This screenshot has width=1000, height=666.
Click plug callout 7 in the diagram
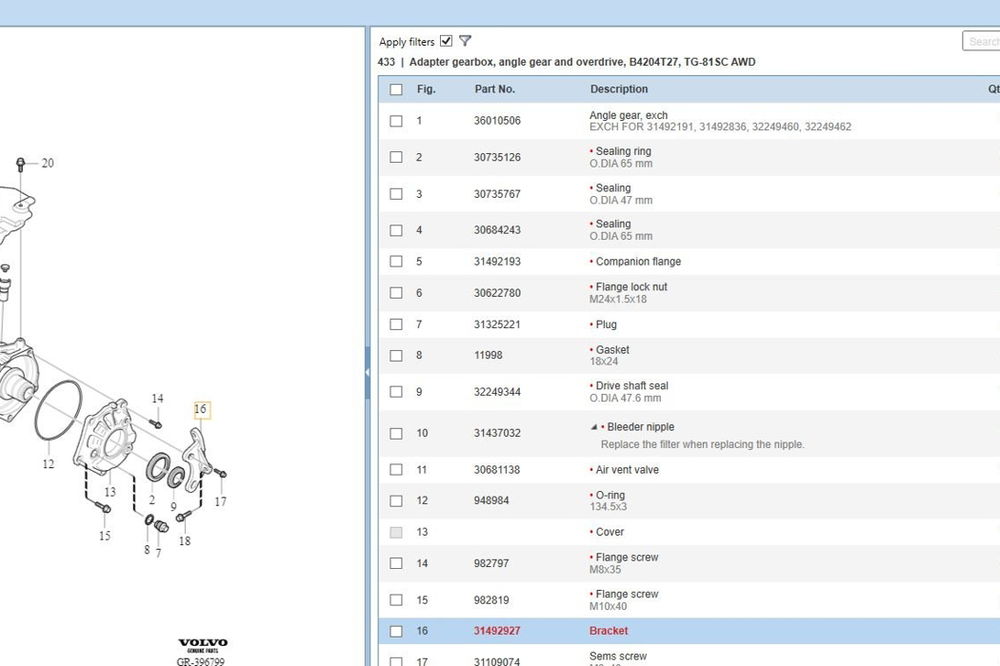tap(158, 552)
